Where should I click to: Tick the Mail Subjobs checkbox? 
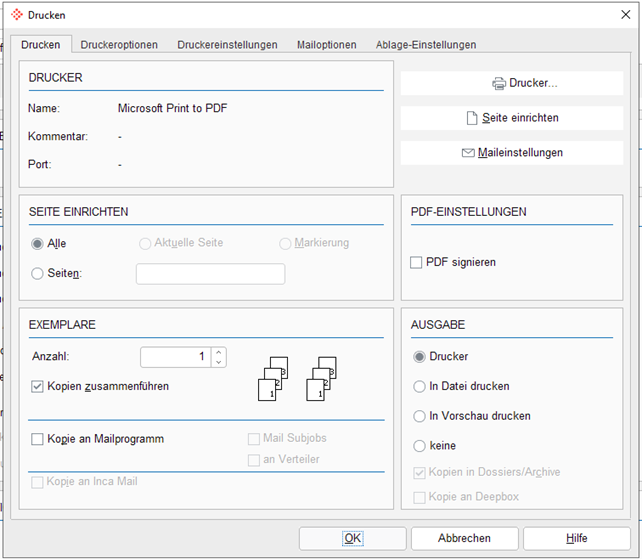(x=254, y=439)
